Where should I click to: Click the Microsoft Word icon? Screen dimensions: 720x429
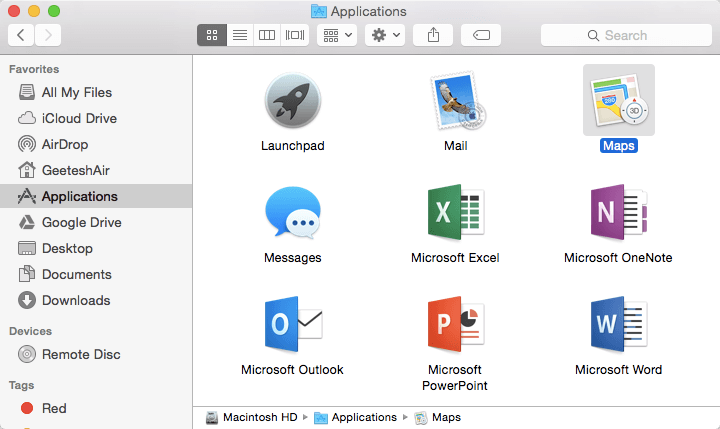[618, 326]
